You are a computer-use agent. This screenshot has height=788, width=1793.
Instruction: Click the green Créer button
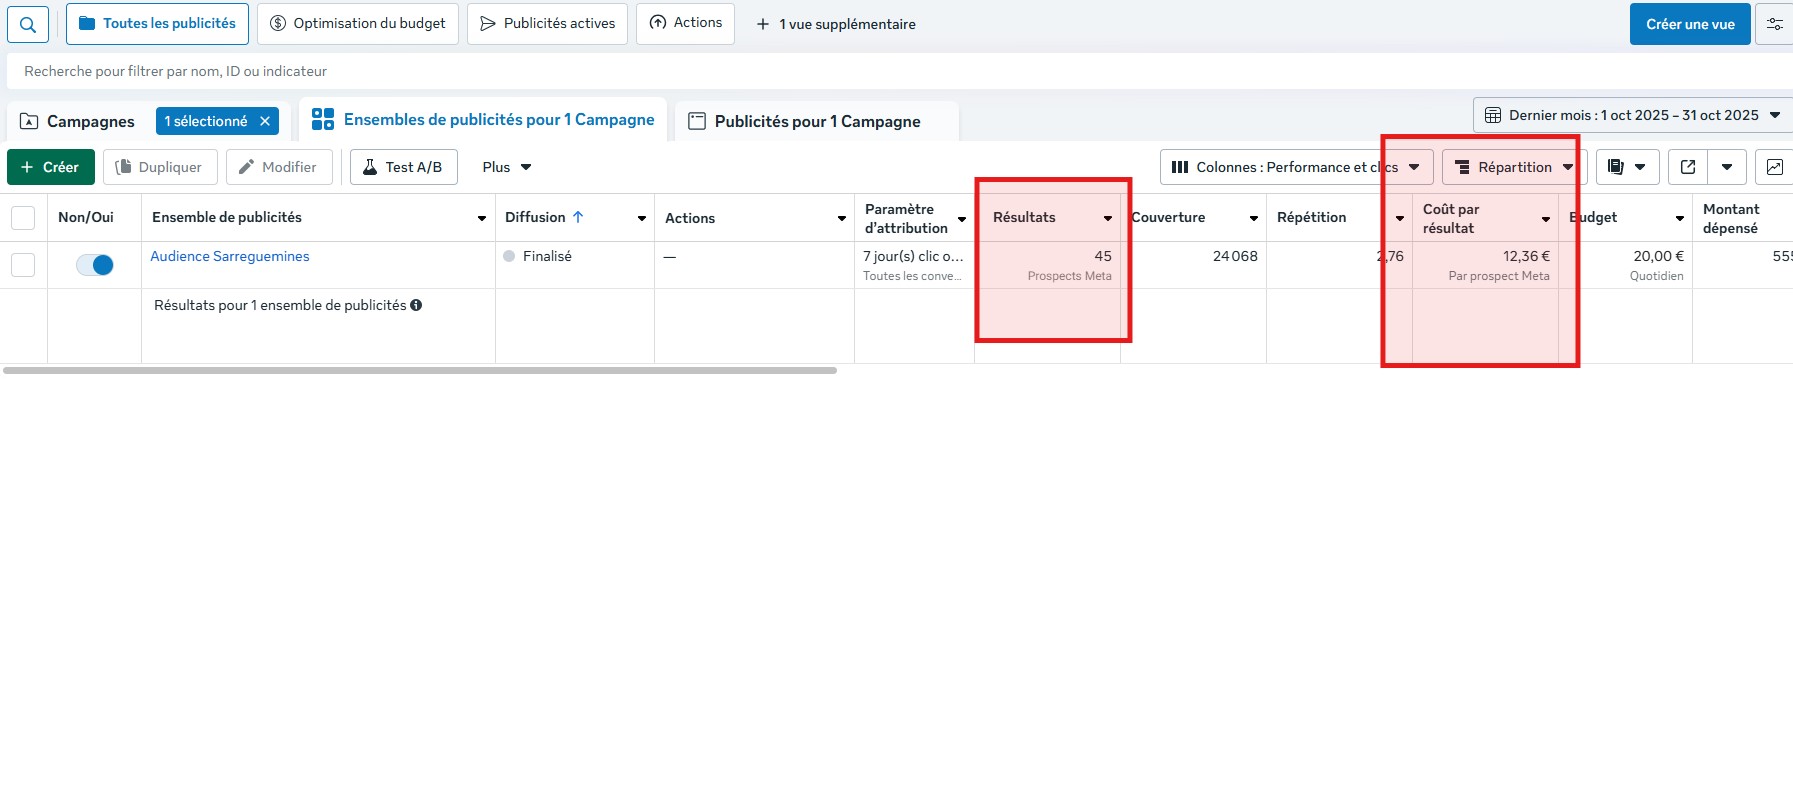point(50,167)
